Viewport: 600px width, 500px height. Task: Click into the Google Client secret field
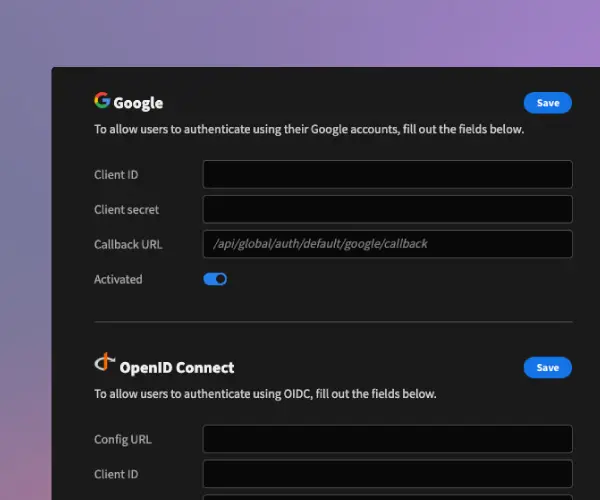[x=387, y=210]
